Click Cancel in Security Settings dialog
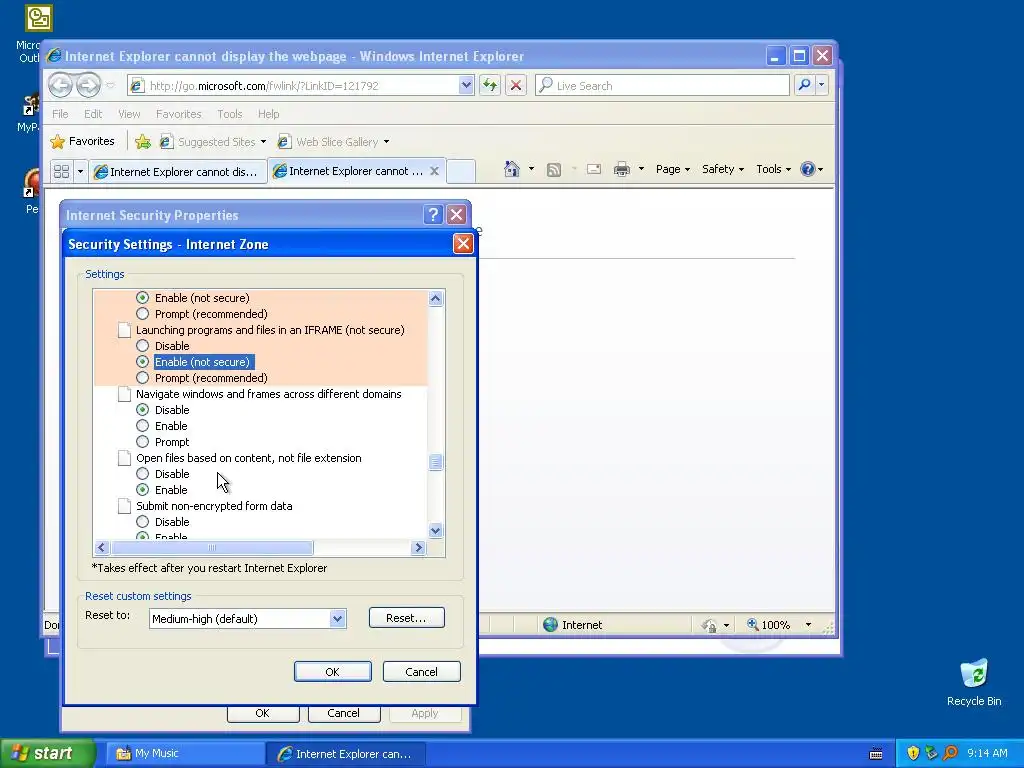This screenshot has width=1024, height=768. [421, 671]
